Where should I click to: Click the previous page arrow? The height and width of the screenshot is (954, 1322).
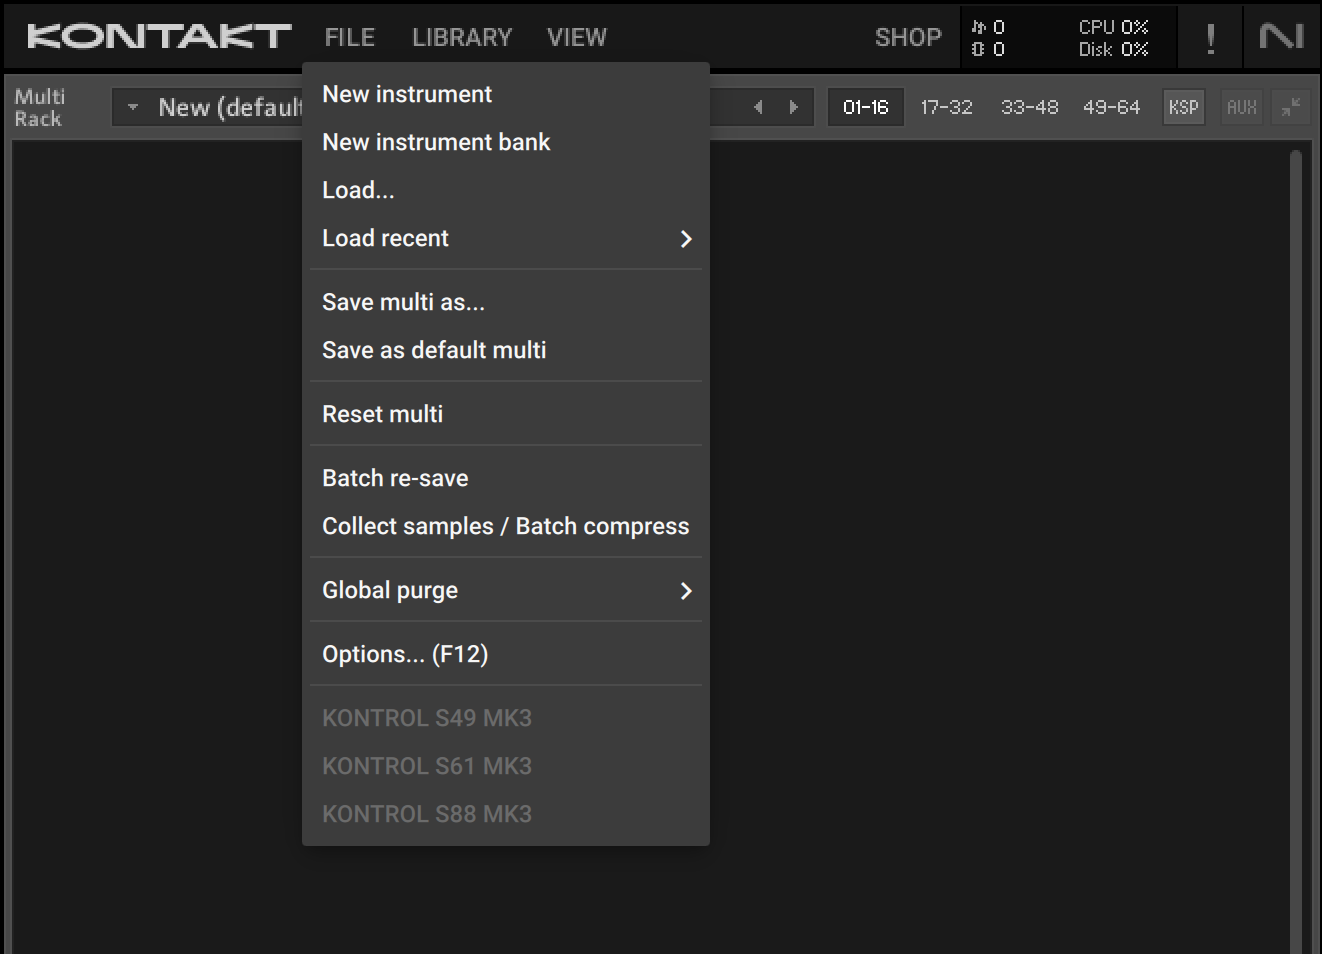pos(758,107)
